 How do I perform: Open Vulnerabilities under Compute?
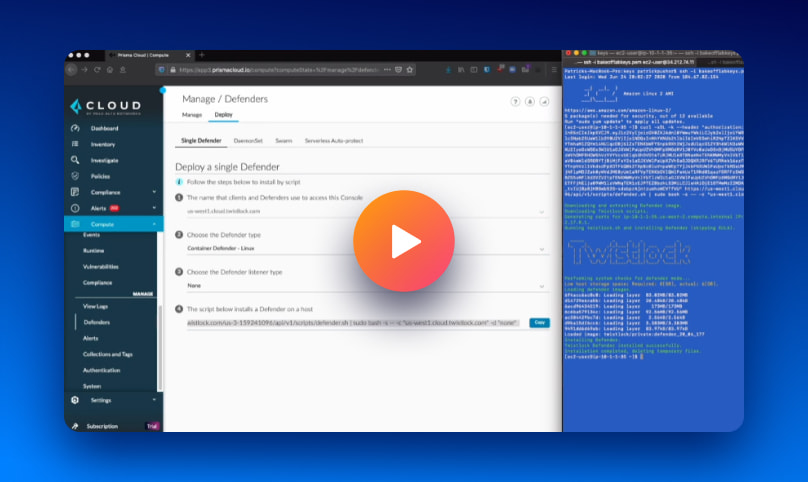click(101, 267)
